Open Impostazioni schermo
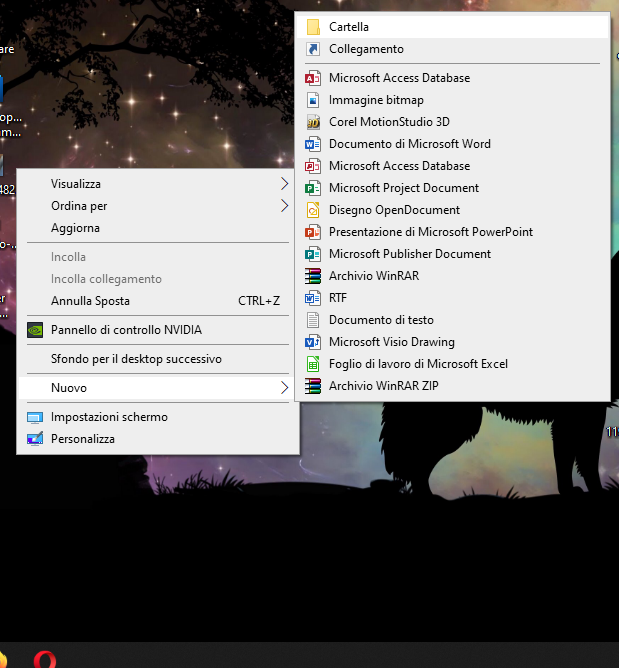The width and height of the screenshot is (619, 668). (109, 417)
